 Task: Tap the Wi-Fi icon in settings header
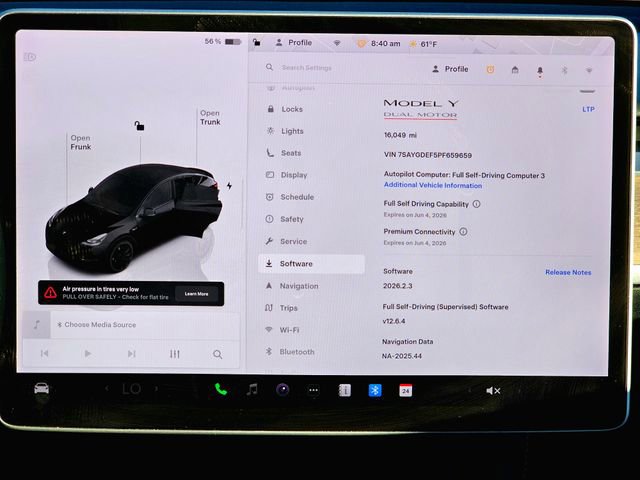(589, 70)
